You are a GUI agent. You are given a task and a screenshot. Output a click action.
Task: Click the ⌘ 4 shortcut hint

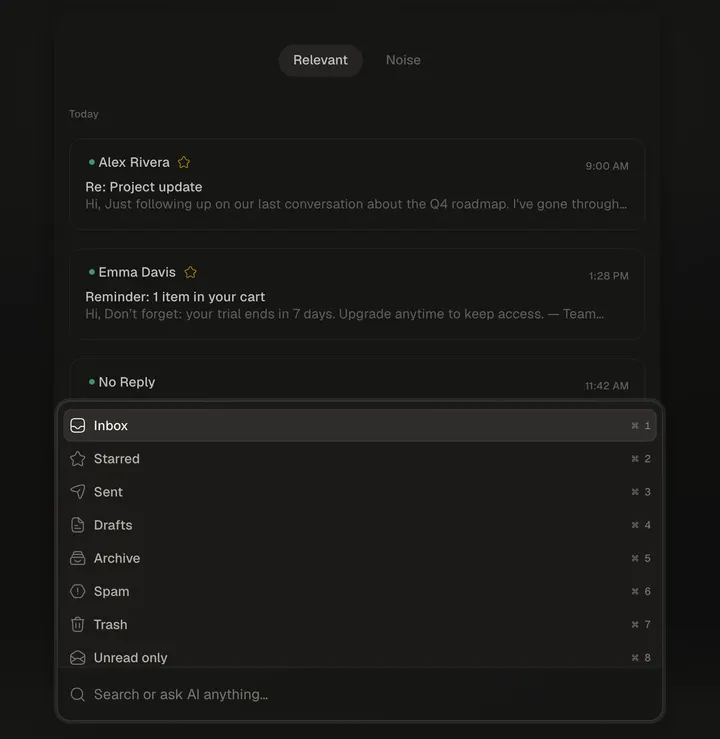(x=641, y=525)
